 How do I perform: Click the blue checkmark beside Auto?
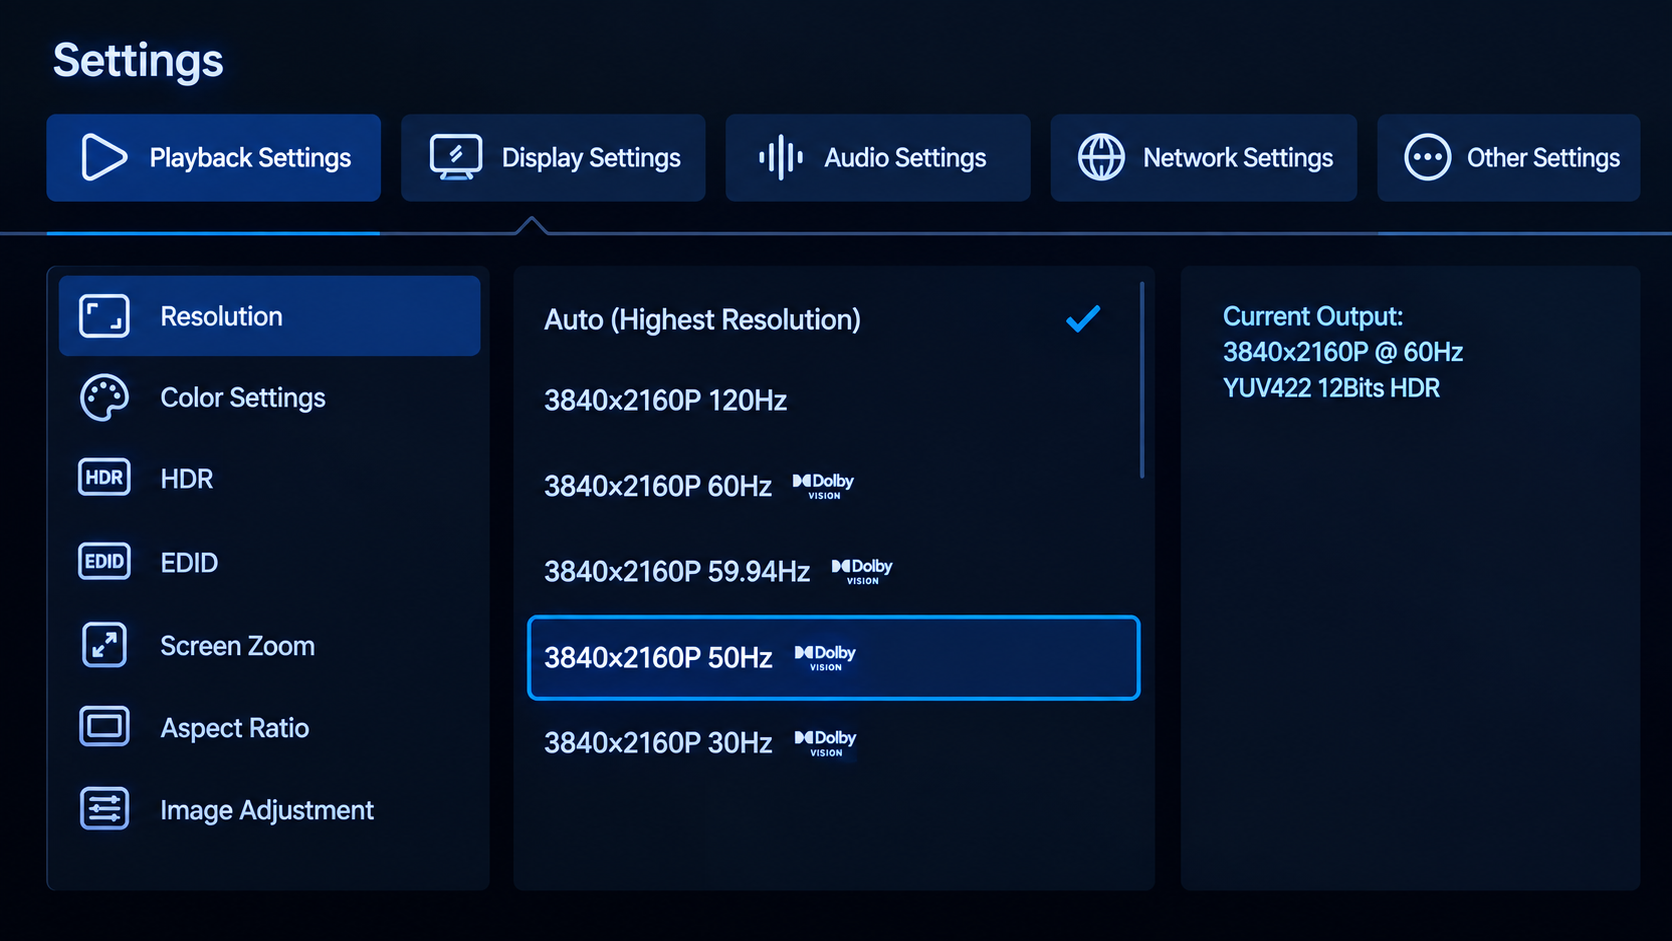[1083, 318]
